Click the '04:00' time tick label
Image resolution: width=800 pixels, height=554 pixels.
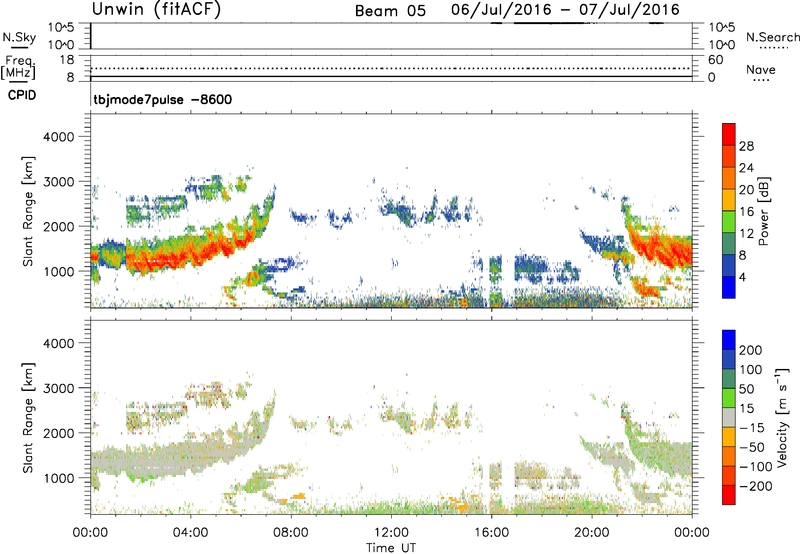(190, 533)
